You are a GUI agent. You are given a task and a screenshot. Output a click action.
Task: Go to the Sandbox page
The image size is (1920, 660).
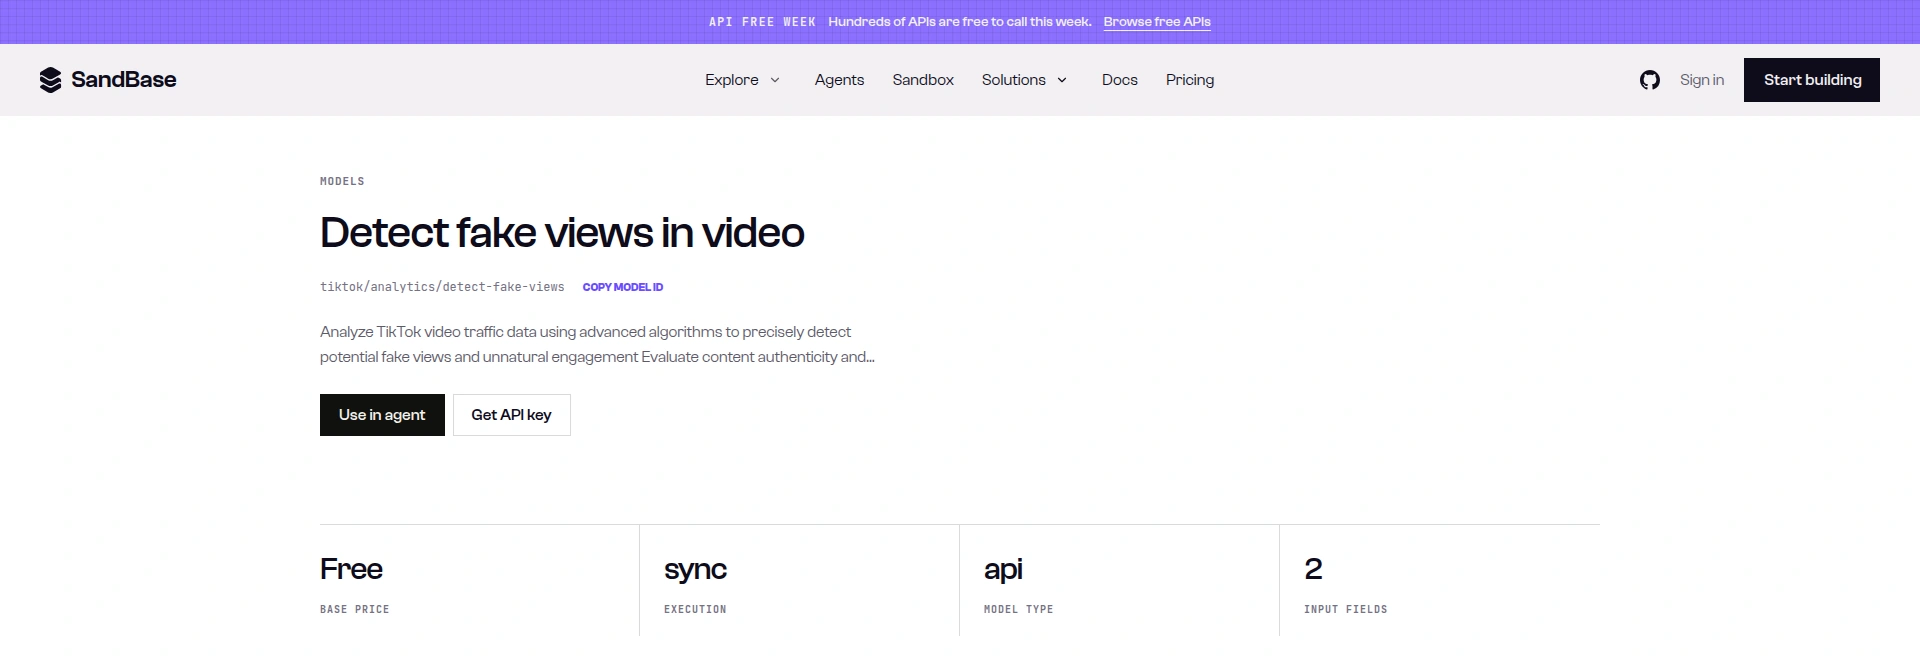(923, 80)
